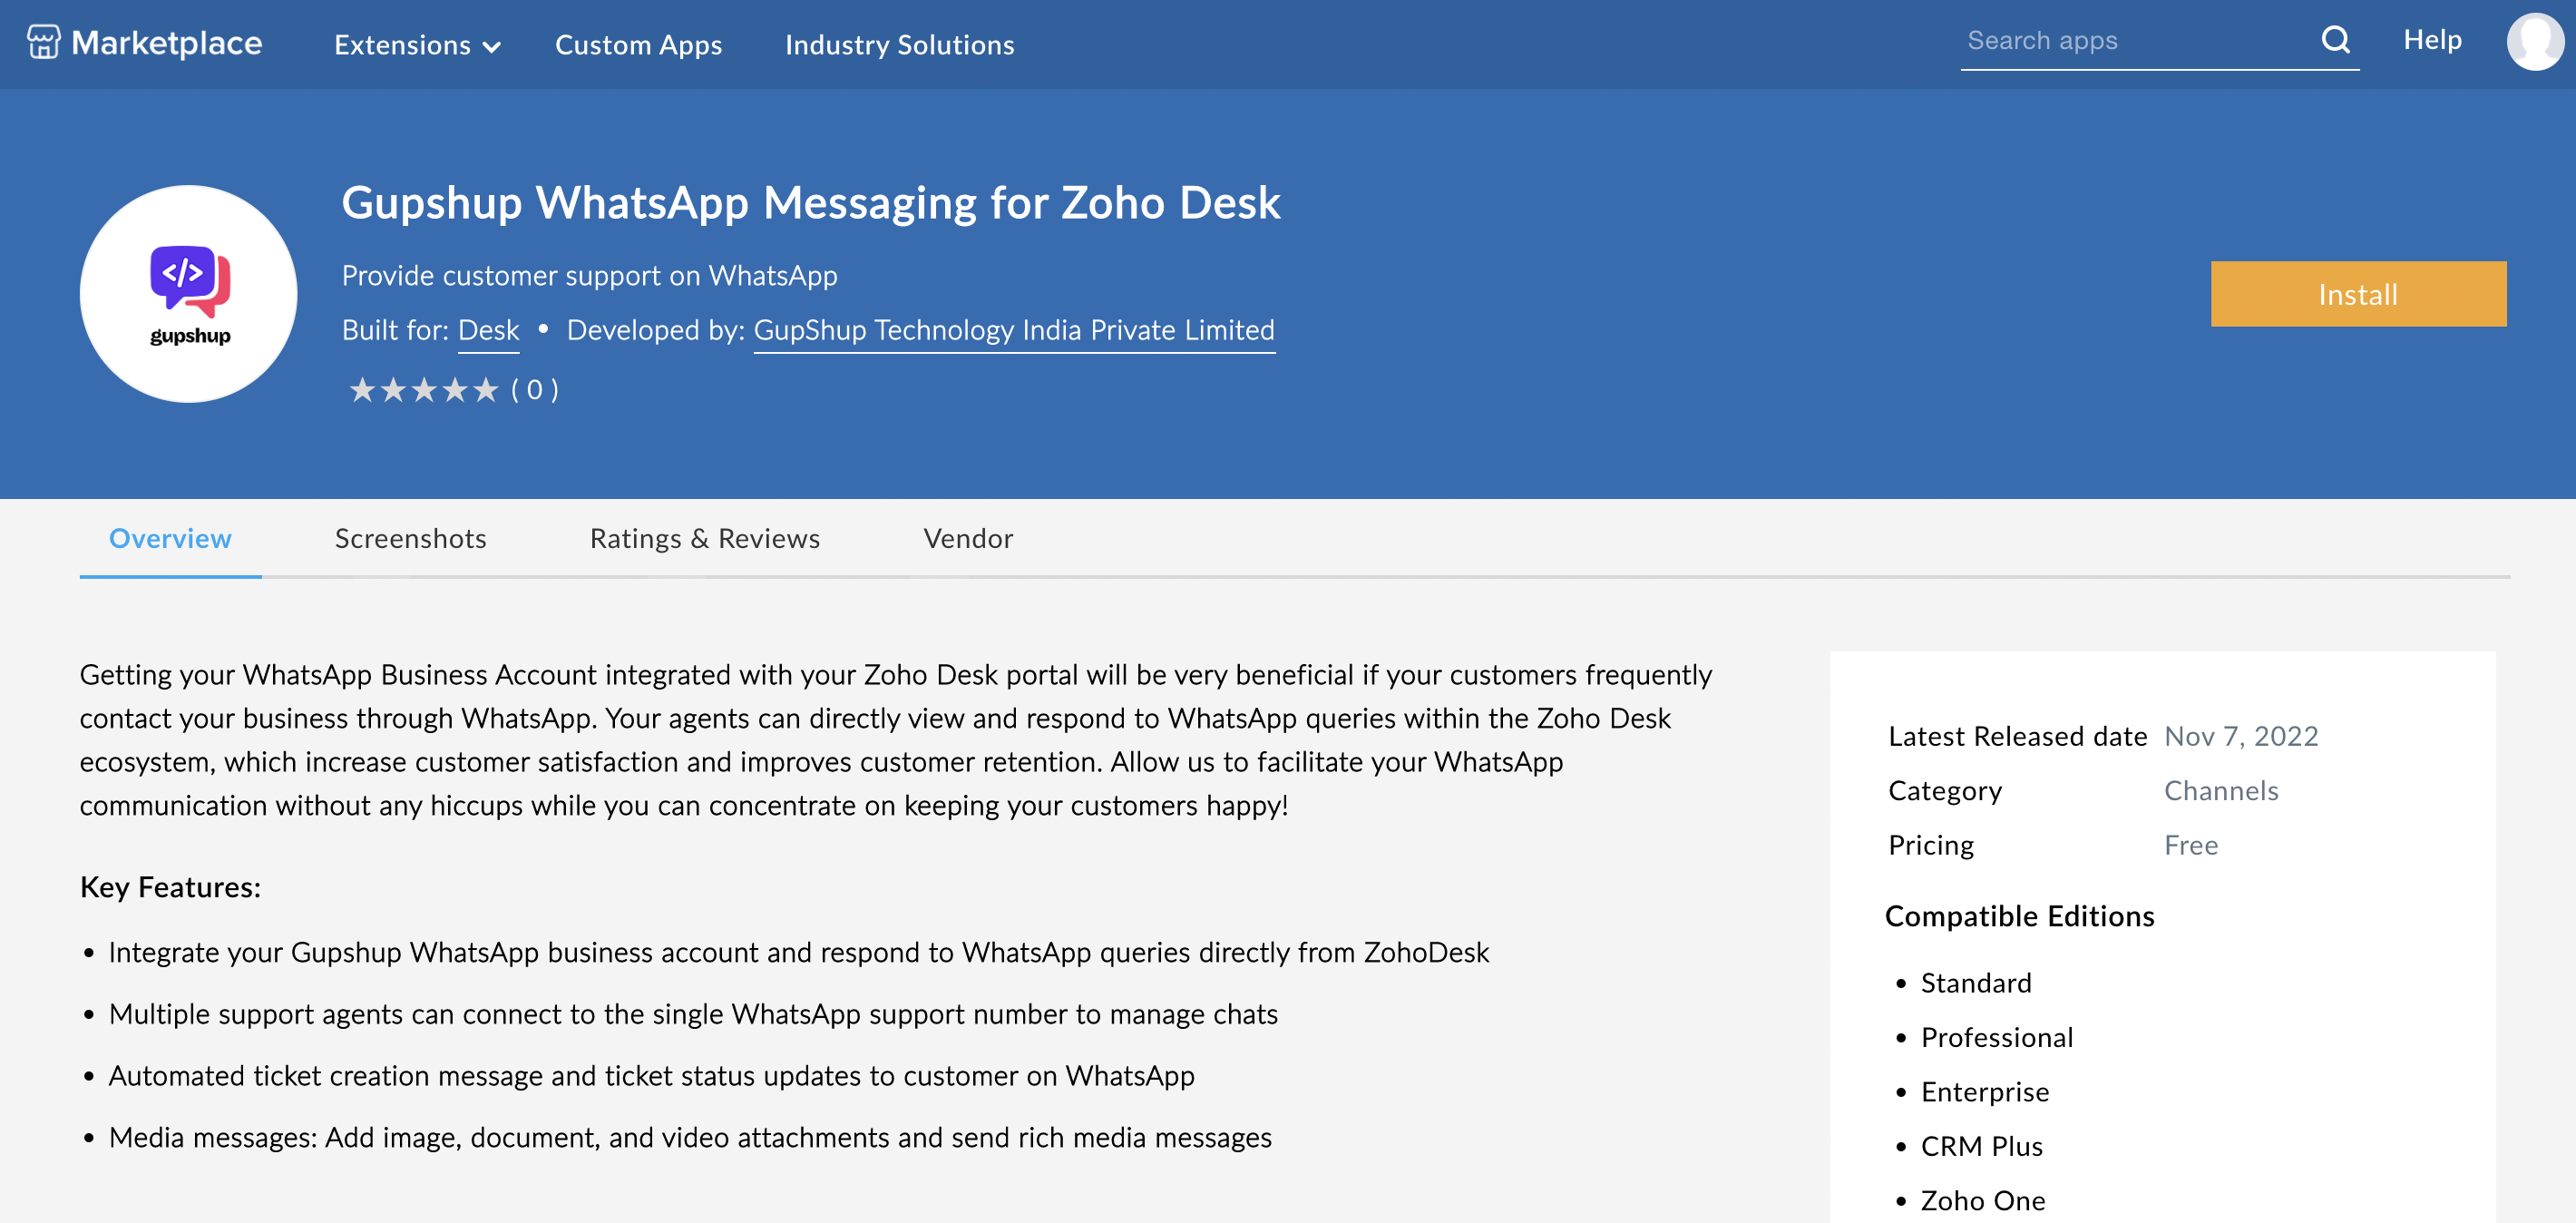Open Industry Solutions menu item
Viewport: 2576px width, 1223px height.
pyautogui.click(x=899, y=45)
